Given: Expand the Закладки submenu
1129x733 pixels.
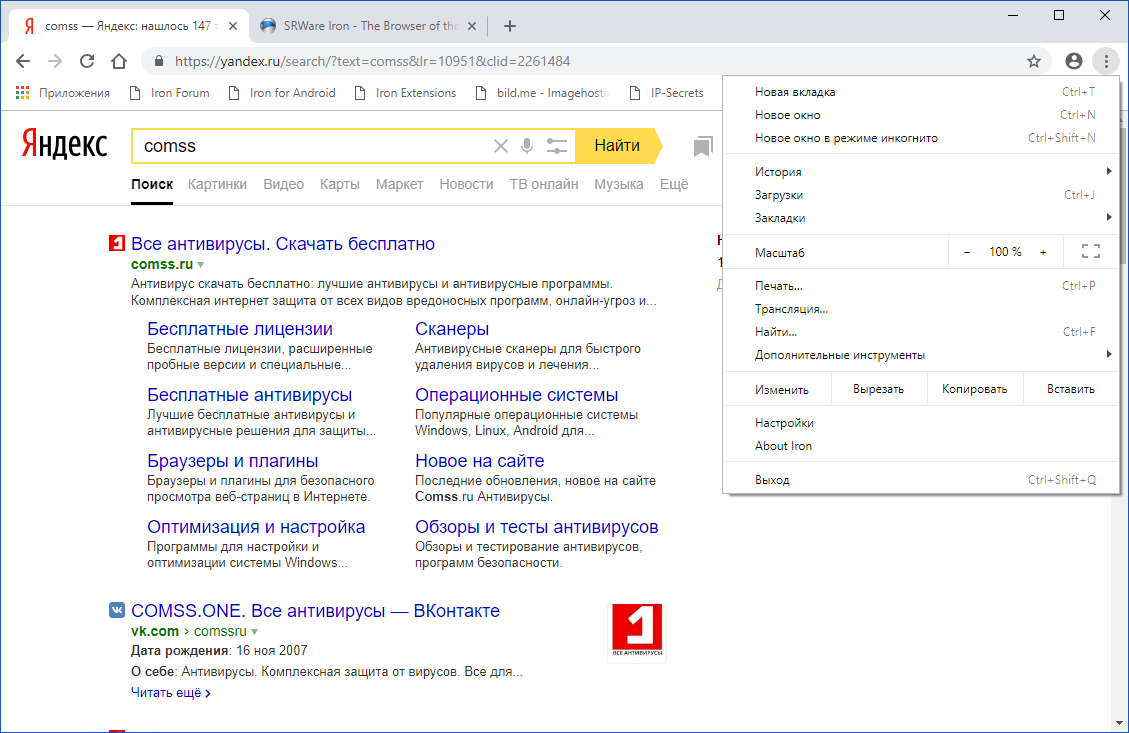Looking at the screenshot, I should point(921,217).
